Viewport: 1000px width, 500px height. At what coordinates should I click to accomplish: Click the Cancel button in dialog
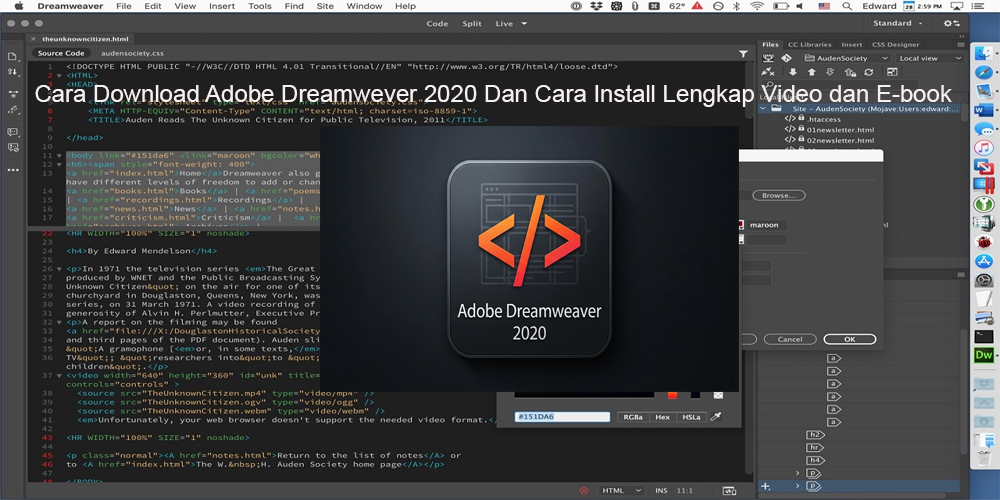pos(790,339)
